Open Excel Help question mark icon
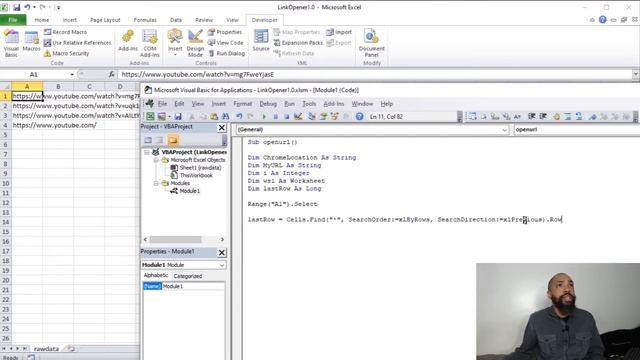This screenshot has height=360, width=640. click(602, 20)
